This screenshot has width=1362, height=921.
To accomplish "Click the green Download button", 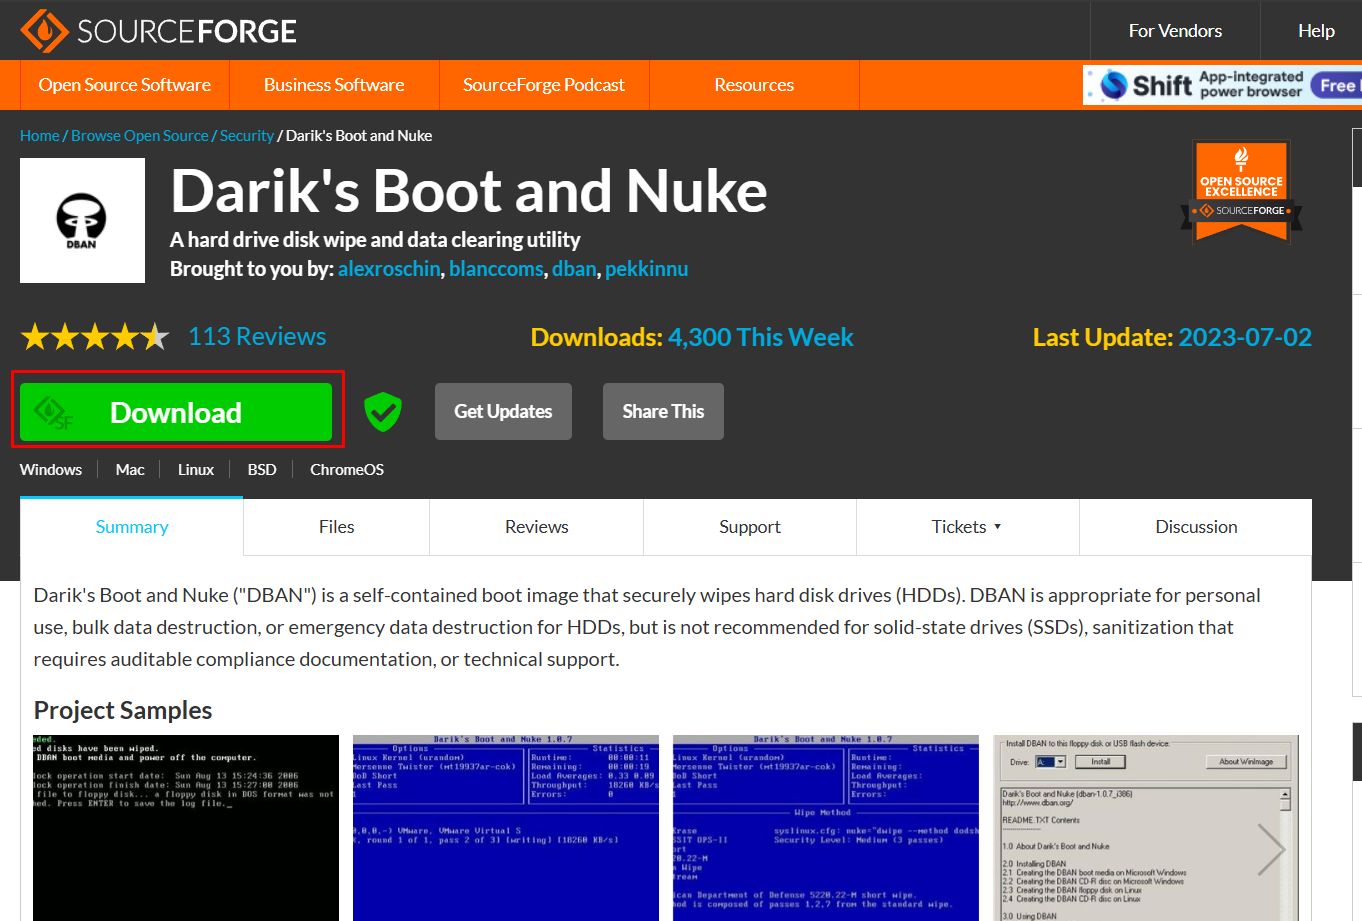I will click(176, 411).
